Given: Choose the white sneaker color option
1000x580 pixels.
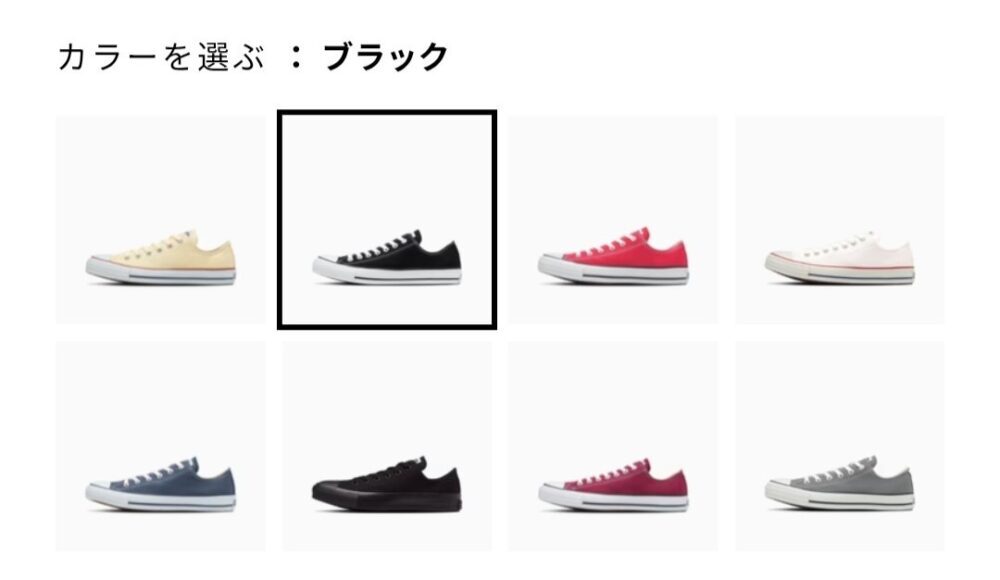Looking at the screenshot, I should (840, 219).
